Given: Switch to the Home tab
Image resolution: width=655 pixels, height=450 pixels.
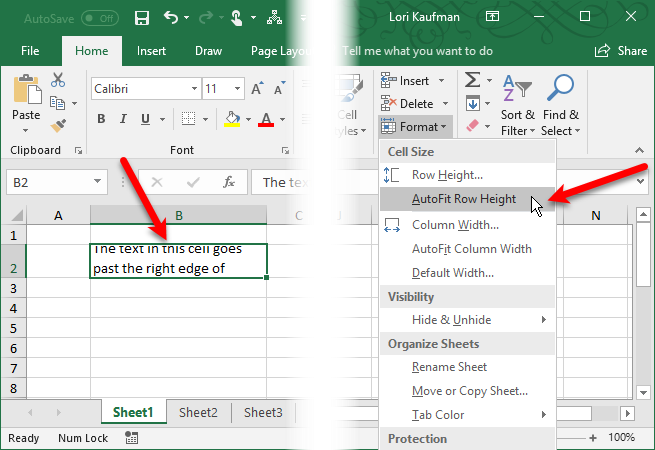Looking at the screenshot, I should coord(91,51).
